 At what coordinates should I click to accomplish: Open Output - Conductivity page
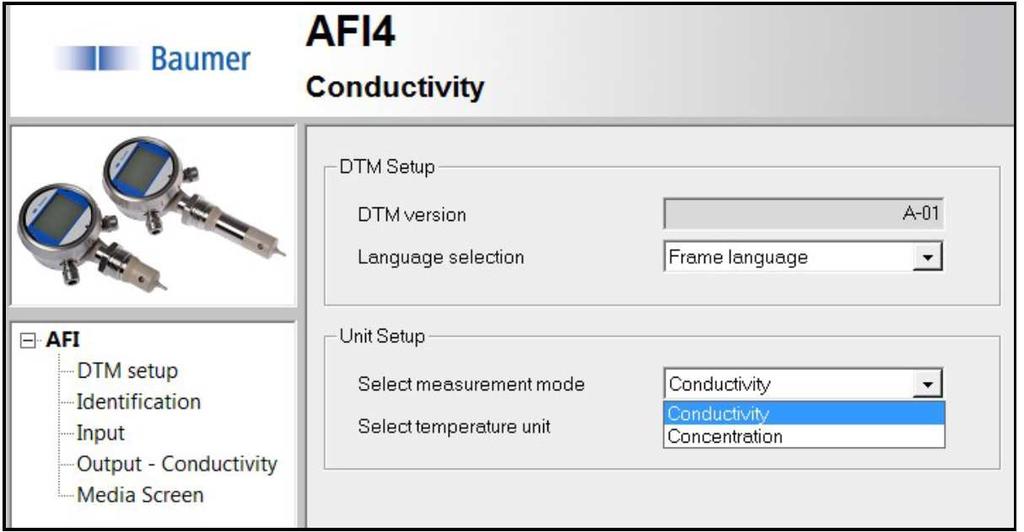tap(177, 464)
